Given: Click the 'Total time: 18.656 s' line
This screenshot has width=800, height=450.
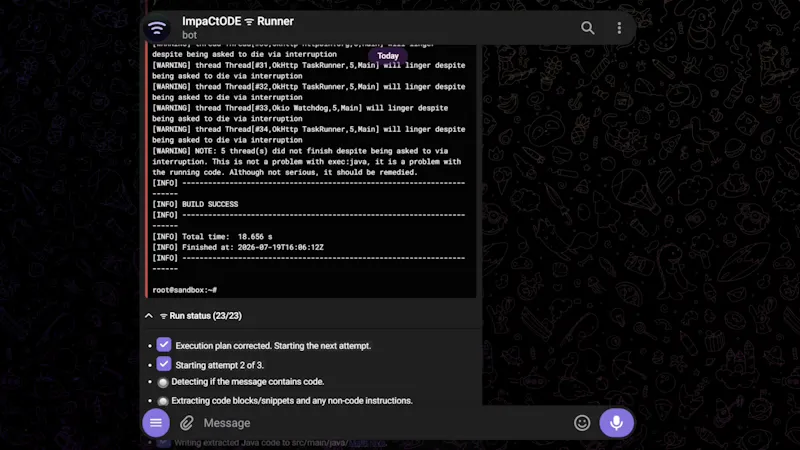Looking at the screenshot, I should [x=212, y=237].
